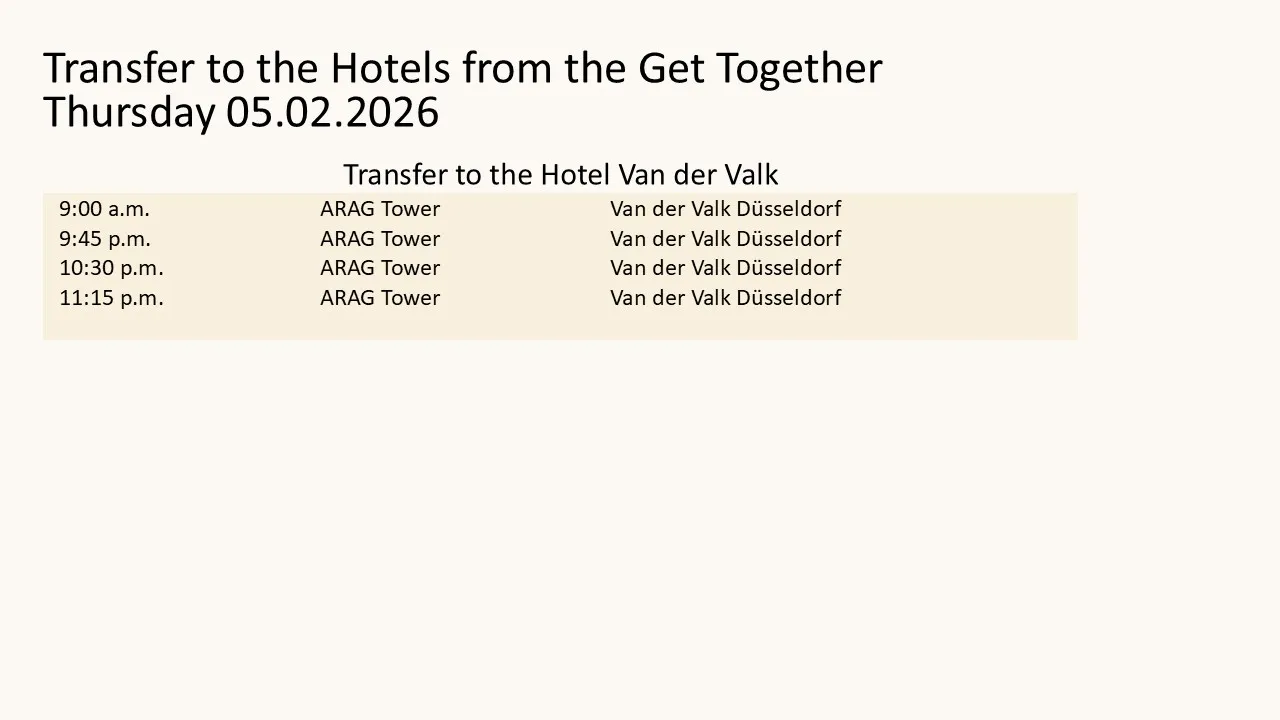The width and height of the screenshot is (1280, 720).
Task: Click ARAG Tower in the 9:45 p.m. row
Action: (x=380, y=239)
